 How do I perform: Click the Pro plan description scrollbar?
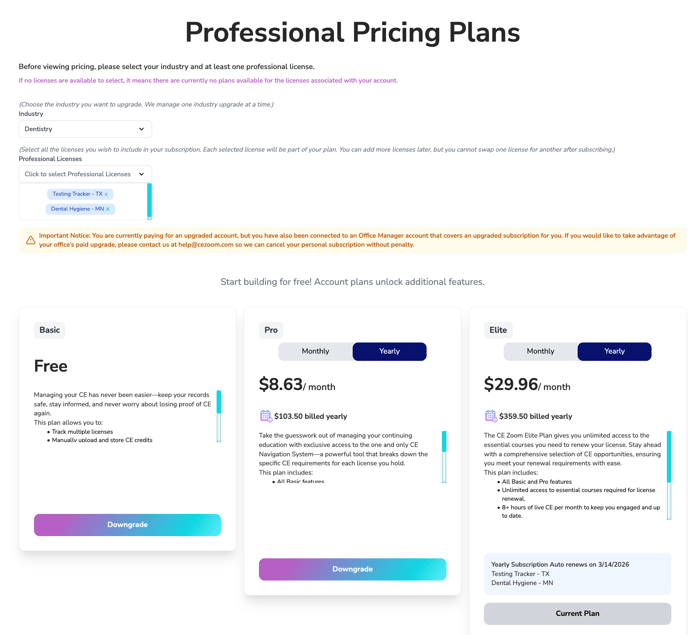(x=444, y=457)
